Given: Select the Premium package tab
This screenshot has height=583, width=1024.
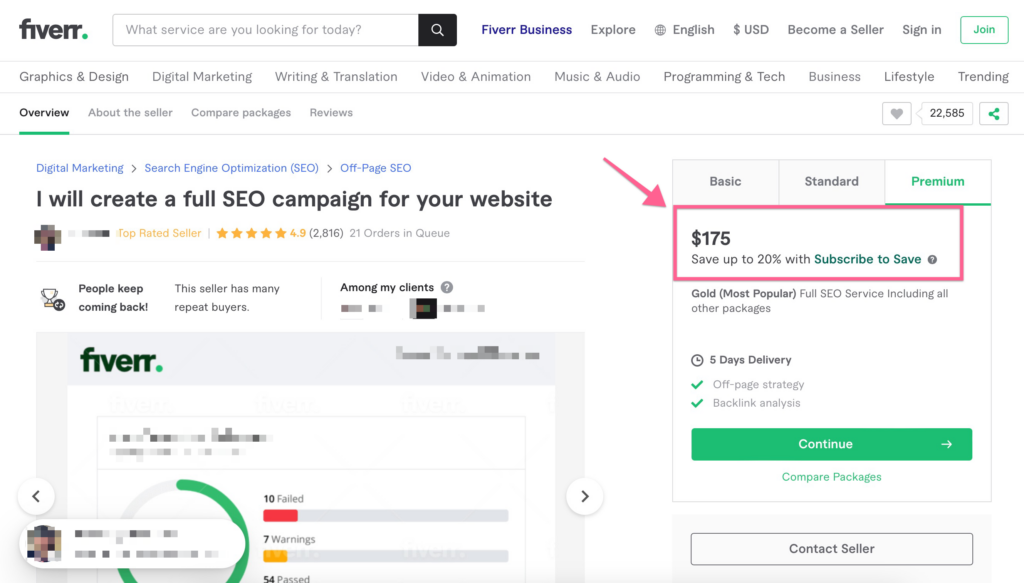Looking at the screenshot, I should tap(938, 181).
